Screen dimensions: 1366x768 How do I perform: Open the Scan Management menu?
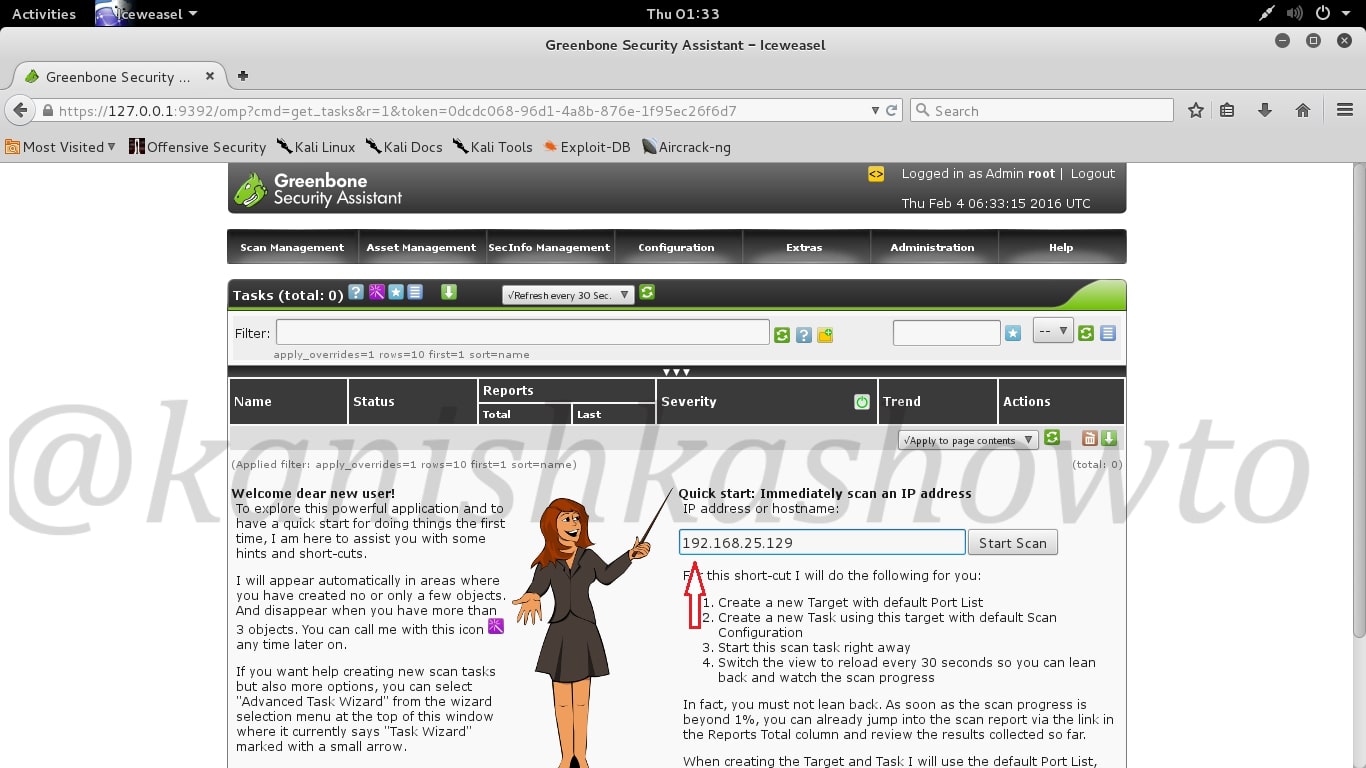click(x=292, y=247)
